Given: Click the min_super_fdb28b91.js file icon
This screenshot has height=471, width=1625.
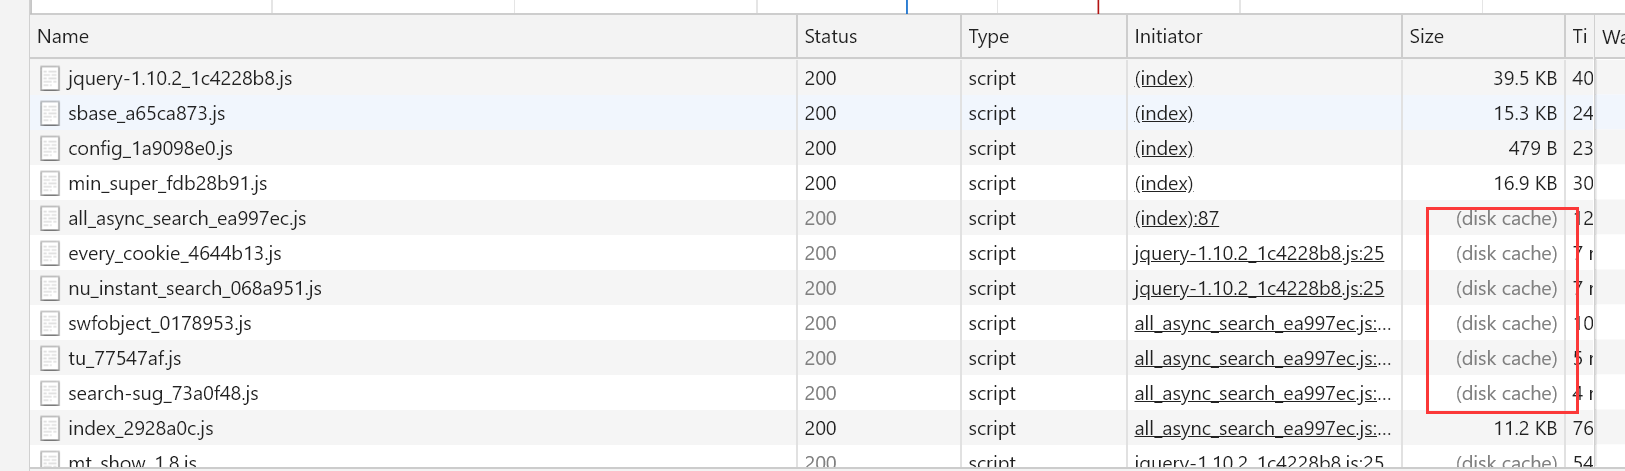Looking at the screenshot, I should point(50,183).
